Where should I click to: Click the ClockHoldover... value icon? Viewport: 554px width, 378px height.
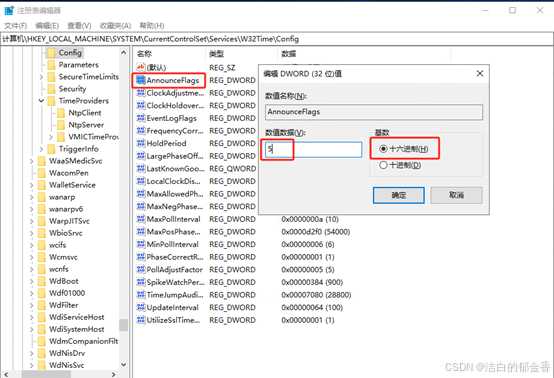pyautogui.click(x=141, y=105)
